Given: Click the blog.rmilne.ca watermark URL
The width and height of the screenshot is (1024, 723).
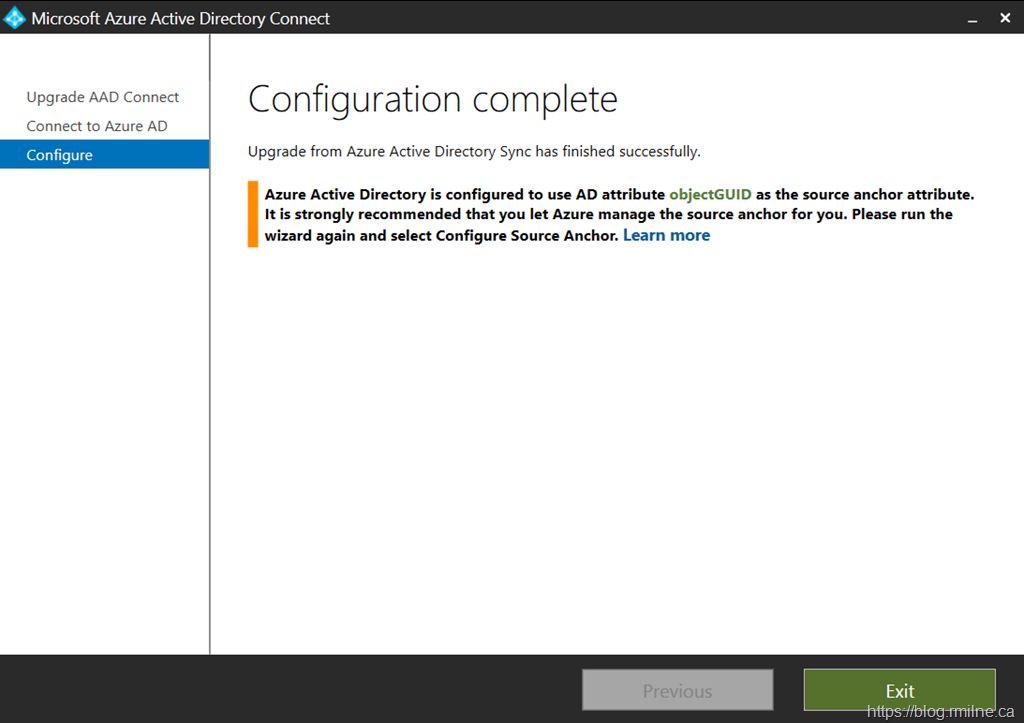Looking at the screenshot, I should pos(940,711).
